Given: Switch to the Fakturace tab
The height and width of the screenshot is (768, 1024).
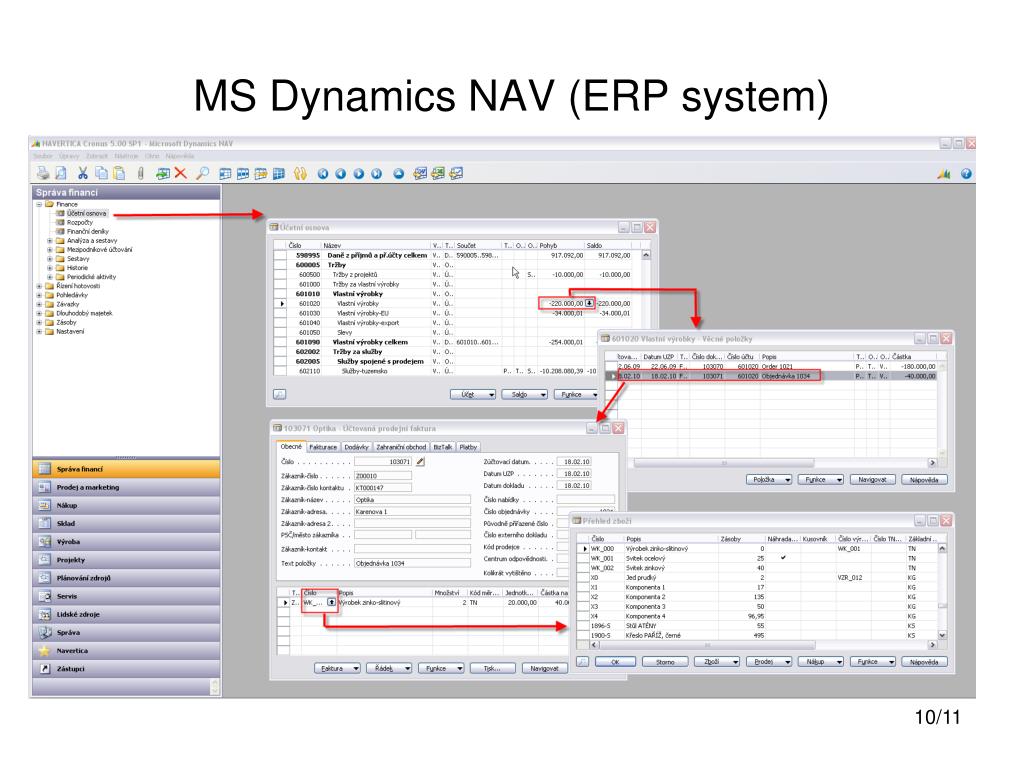Looking at the screenshot, I should [x=323, y=447].
